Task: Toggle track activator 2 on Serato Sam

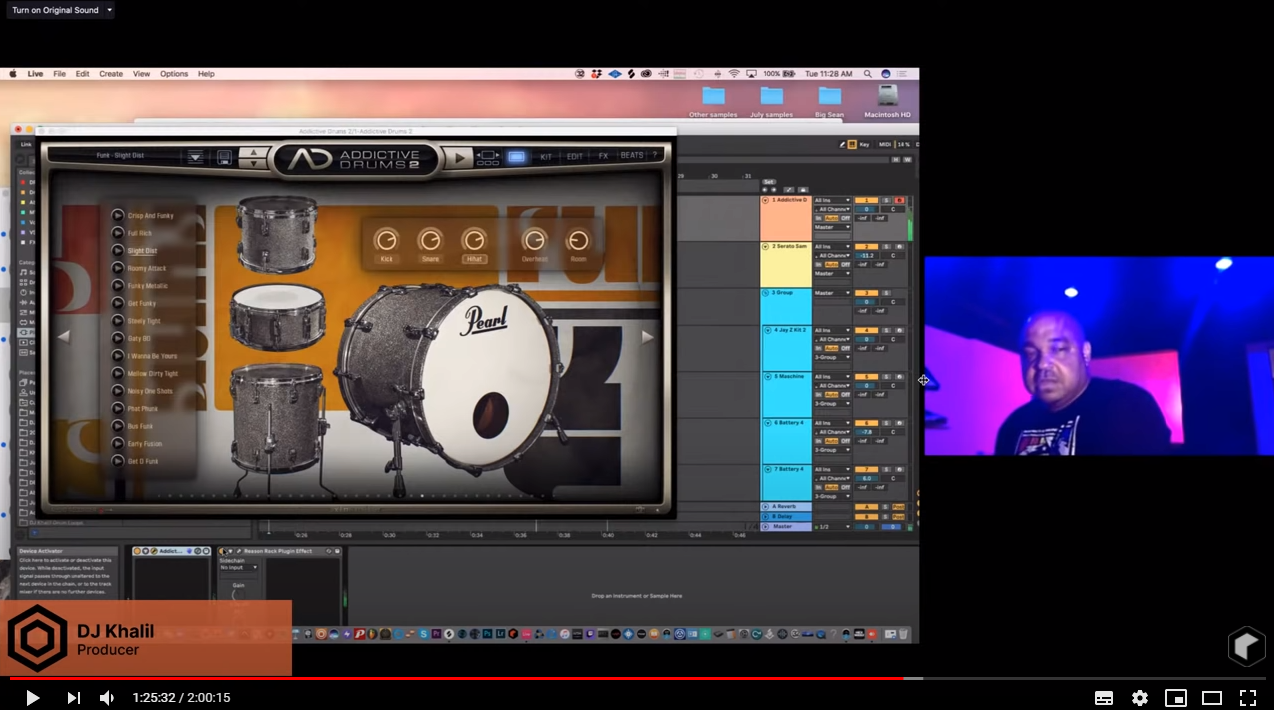Action: click(866, 246)
